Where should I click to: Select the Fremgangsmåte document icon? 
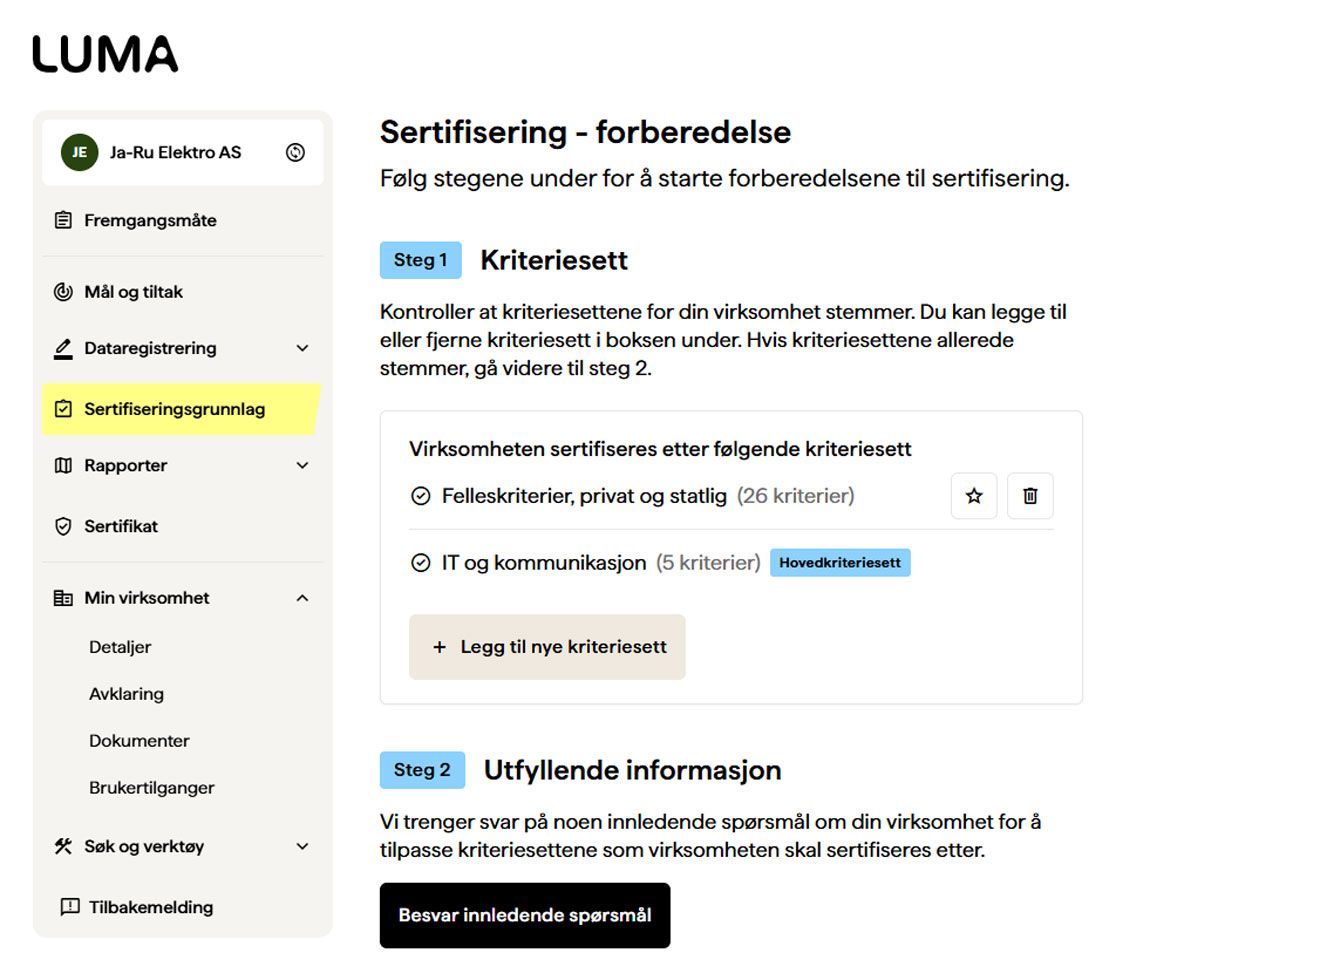click(x=62, y=220)
